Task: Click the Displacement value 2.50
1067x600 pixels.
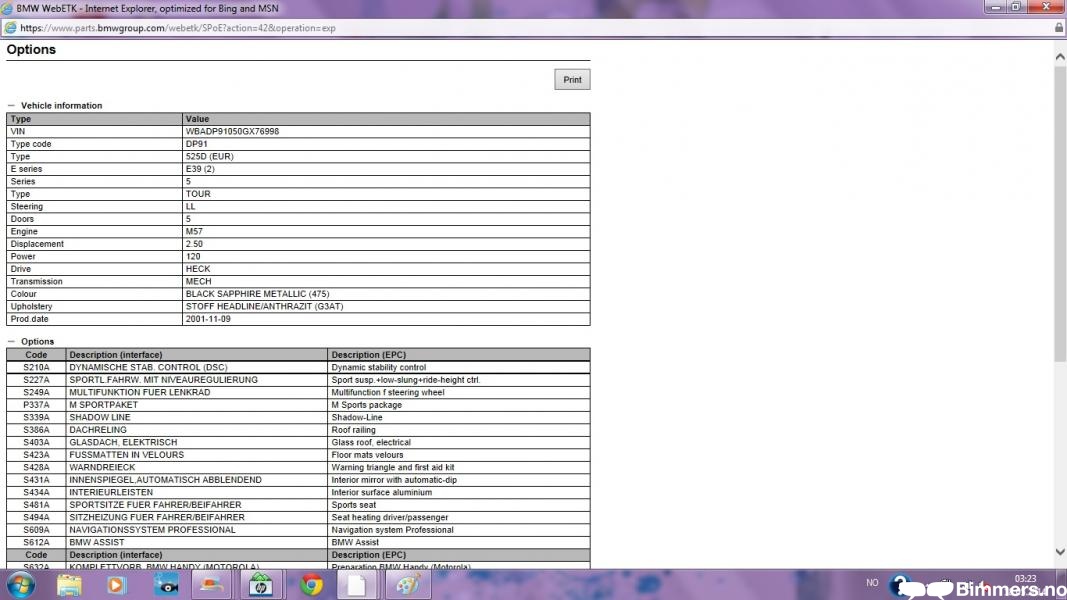Action: (194, 244)
